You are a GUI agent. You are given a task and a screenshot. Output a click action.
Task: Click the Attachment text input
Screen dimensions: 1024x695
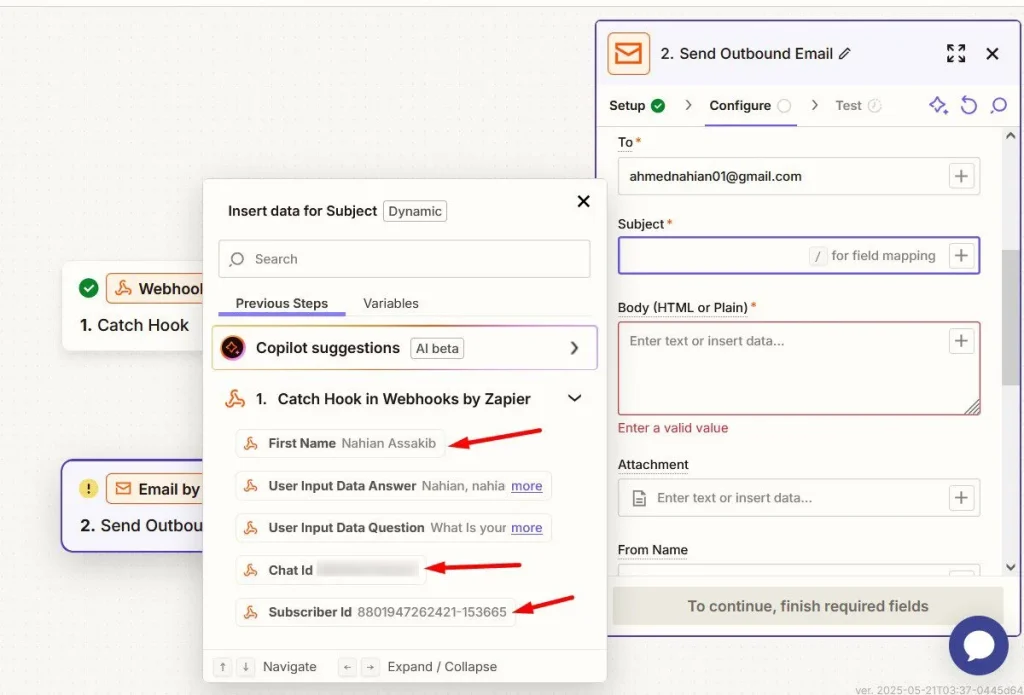pyautogui.click(x=799, y=498)
